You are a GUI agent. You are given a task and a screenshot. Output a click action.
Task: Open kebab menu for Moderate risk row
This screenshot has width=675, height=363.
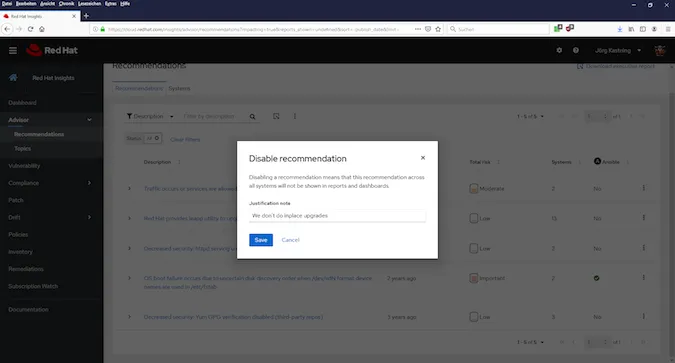(644, 188)
